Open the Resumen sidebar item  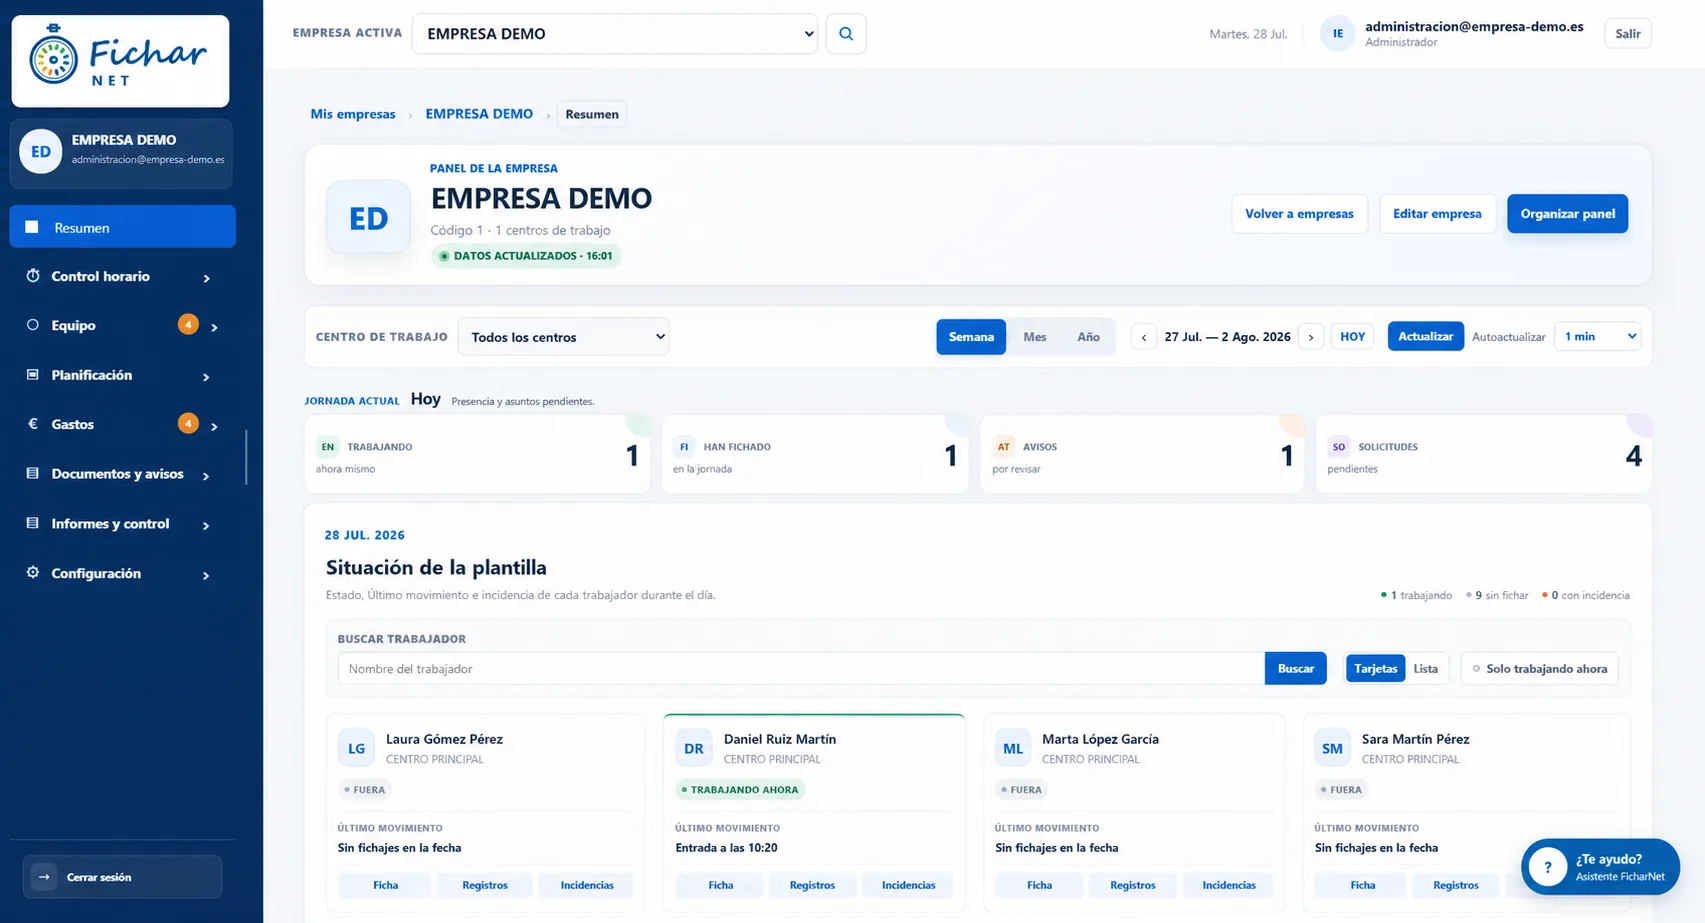pyautogui.click(x=123, y=227)
